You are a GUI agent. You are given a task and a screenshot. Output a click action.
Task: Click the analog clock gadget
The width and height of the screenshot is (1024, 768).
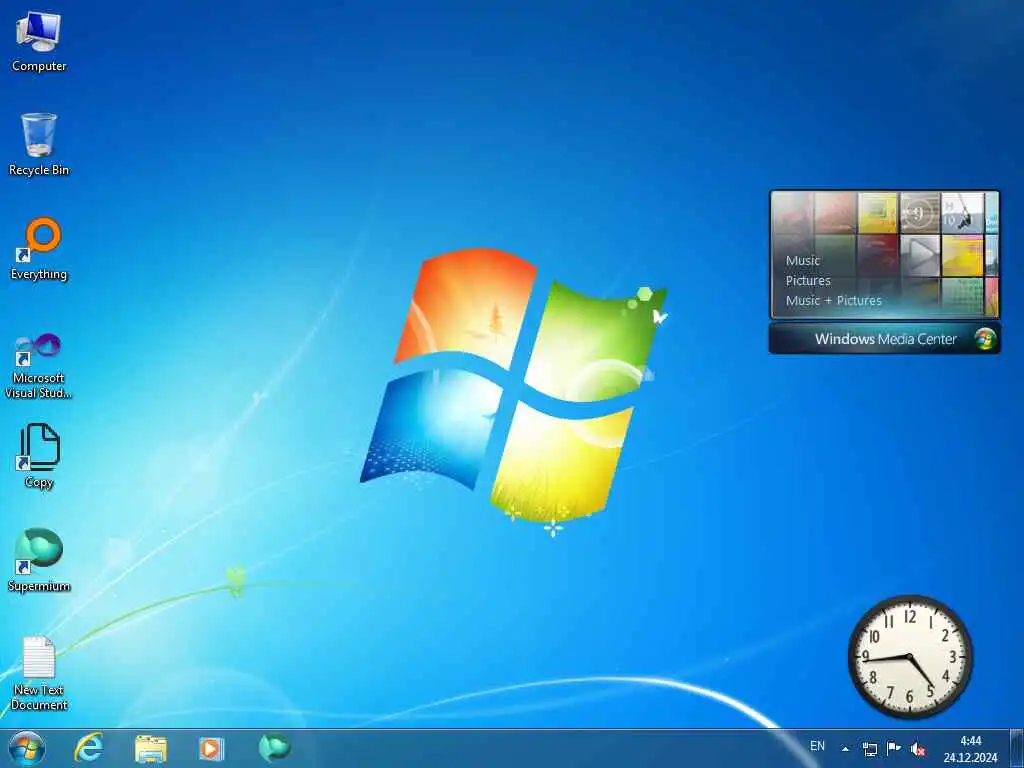[x=910, y=656]
